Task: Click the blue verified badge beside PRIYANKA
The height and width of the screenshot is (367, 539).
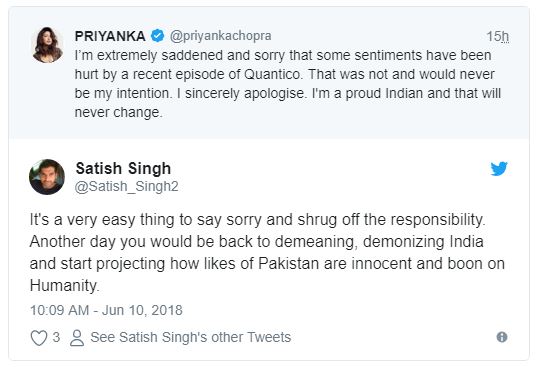Action: 157,36
